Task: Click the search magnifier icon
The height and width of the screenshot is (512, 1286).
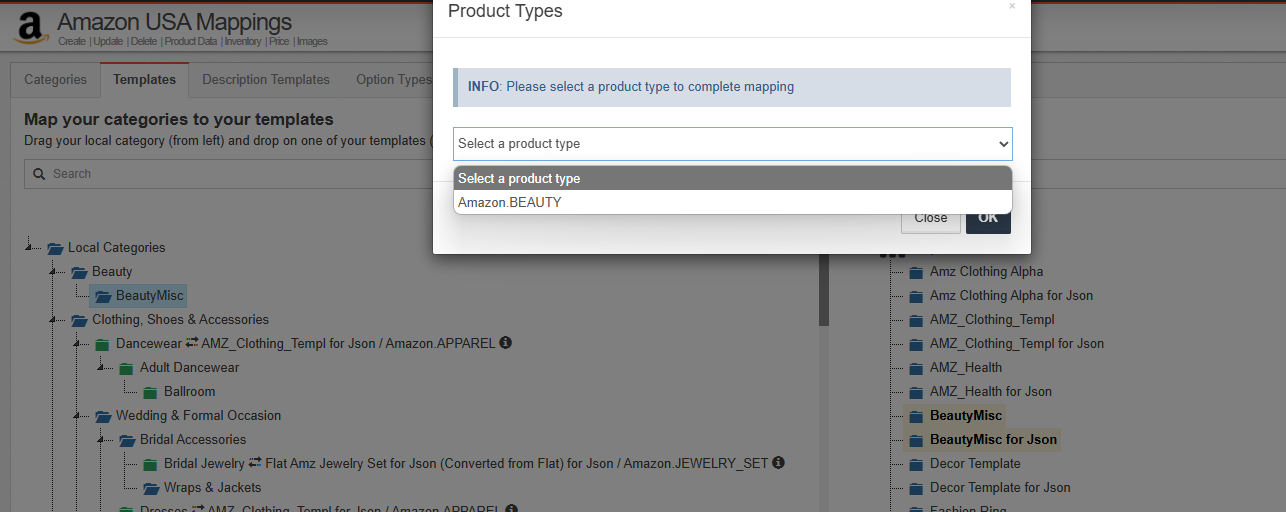Action: 39,174
